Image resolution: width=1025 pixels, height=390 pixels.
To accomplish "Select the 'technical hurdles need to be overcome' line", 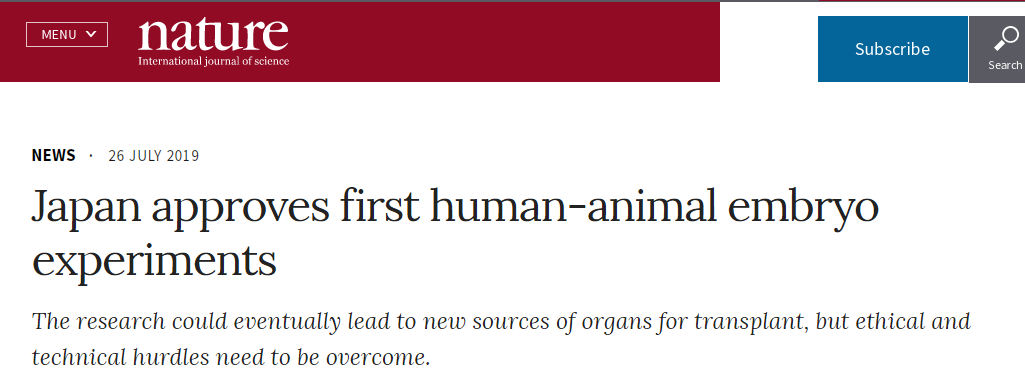I will tap(231, 358).
